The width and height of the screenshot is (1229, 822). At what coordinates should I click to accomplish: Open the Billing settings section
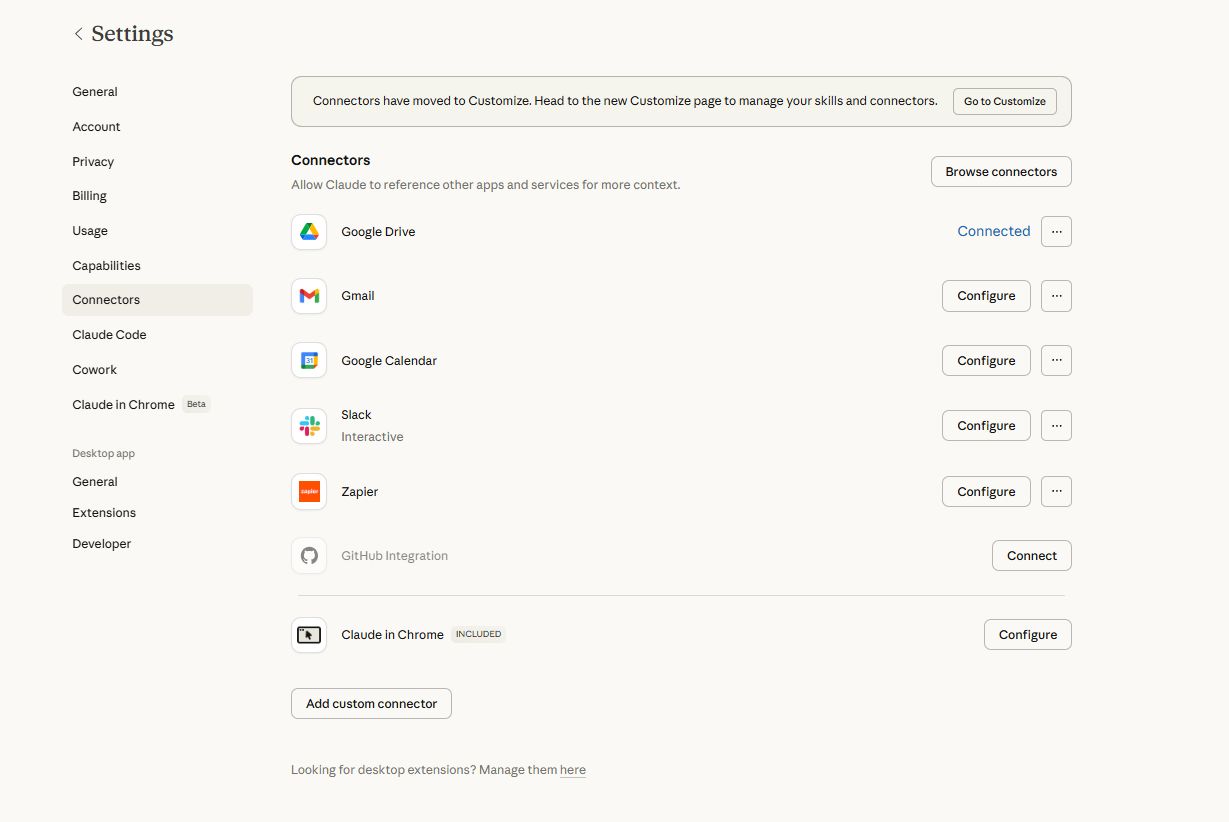point(89,195)
